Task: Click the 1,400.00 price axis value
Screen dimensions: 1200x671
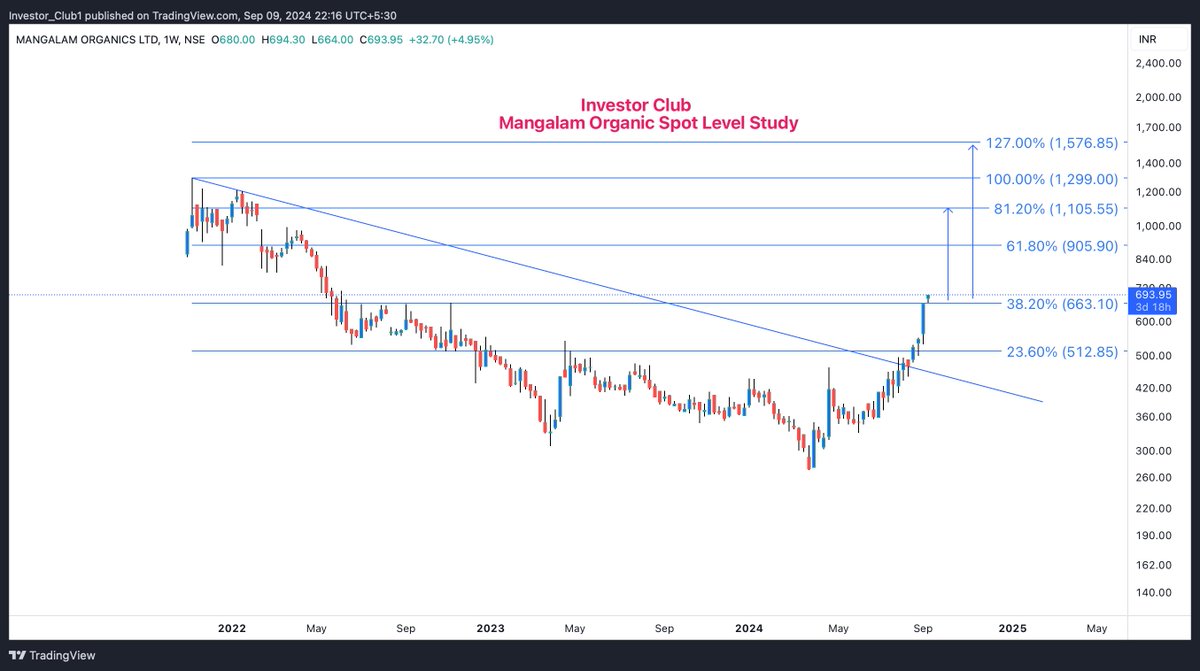Action: [1160, 163]
